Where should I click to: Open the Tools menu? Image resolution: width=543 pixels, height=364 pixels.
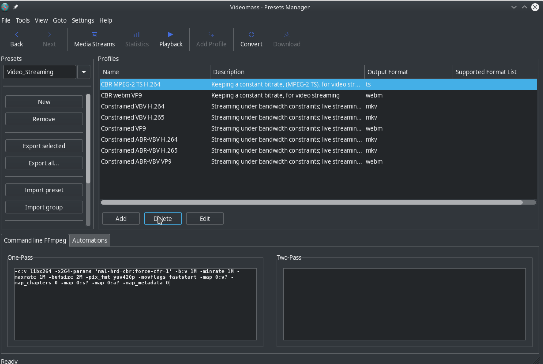[23, 20]
